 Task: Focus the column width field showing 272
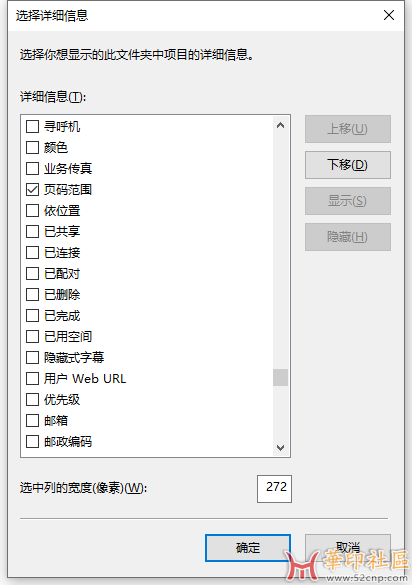point(274,489)
